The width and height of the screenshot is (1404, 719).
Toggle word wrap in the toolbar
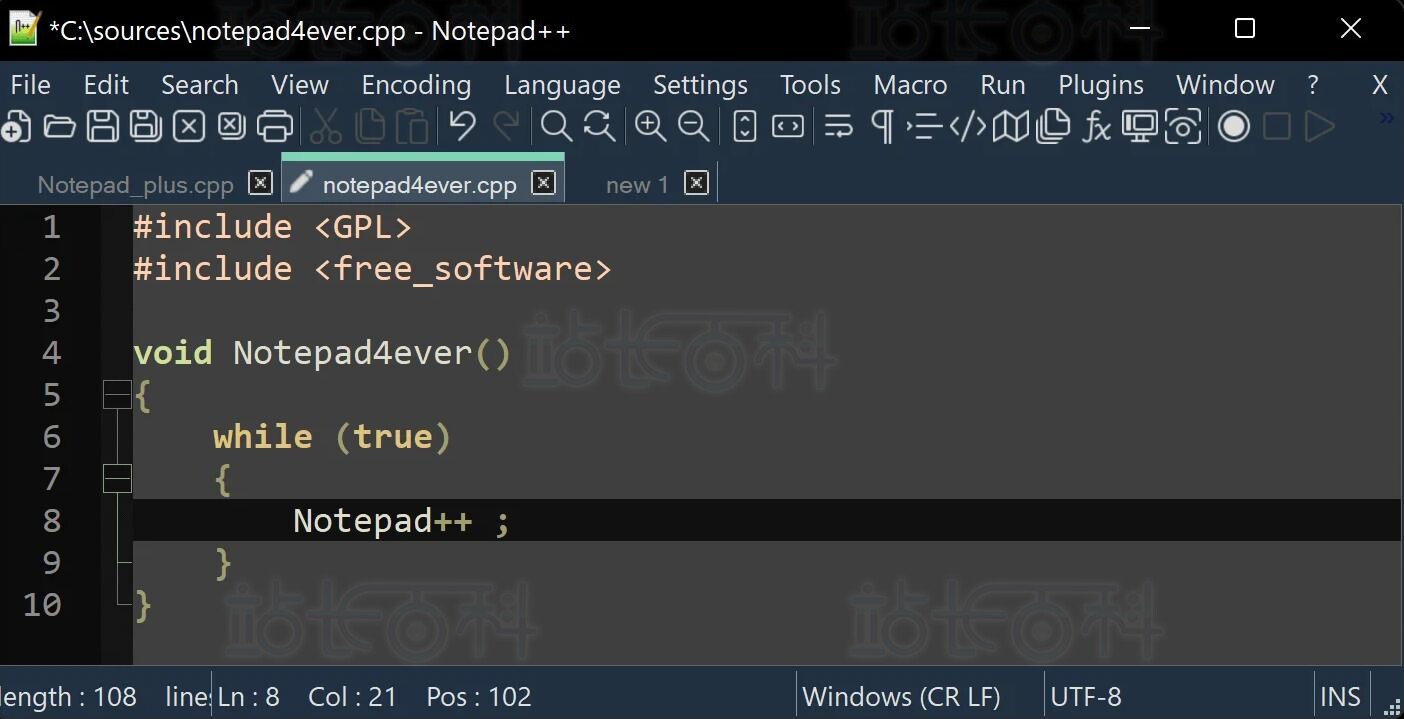tap(838, 127)
